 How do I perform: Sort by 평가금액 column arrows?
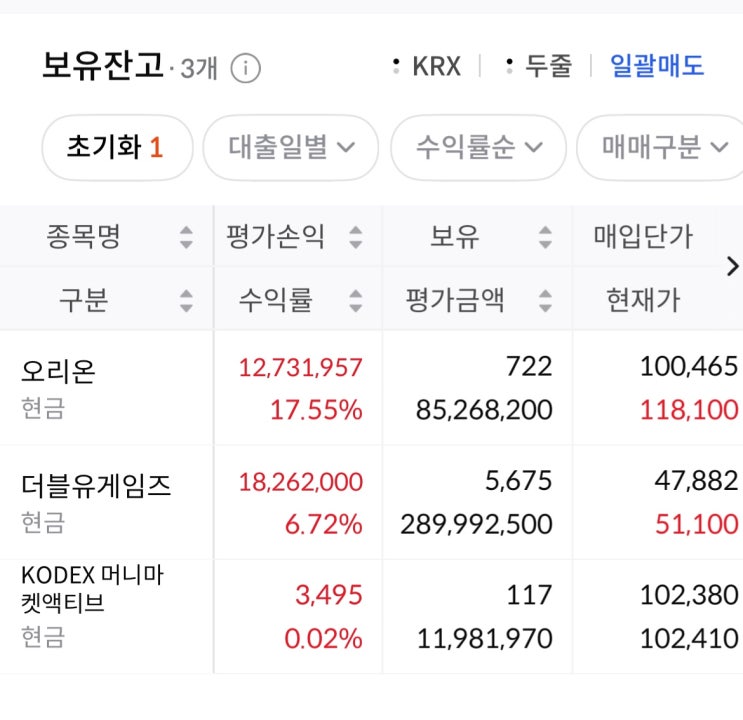[x=545, y=299]
